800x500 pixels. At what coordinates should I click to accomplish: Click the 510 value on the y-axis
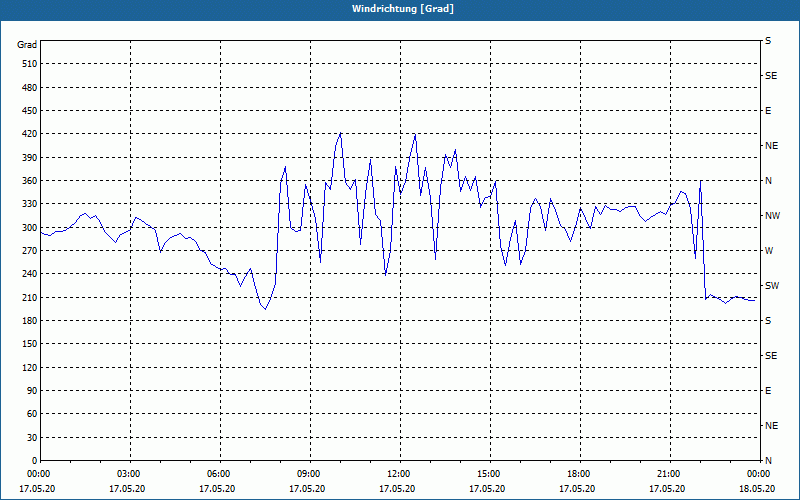pos(30,64)
